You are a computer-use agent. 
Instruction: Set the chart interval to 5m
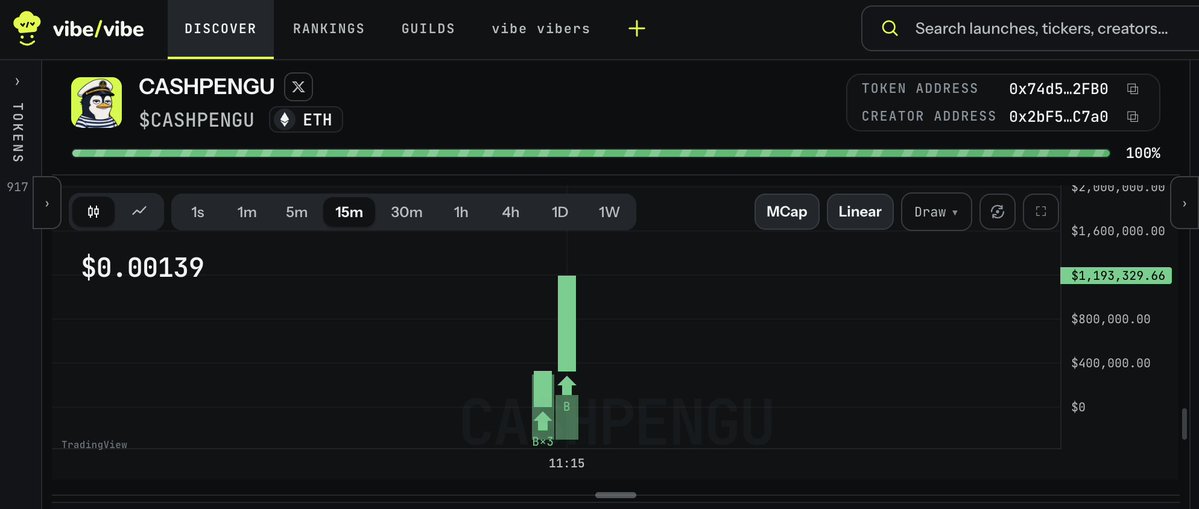(x=296, y=212)
